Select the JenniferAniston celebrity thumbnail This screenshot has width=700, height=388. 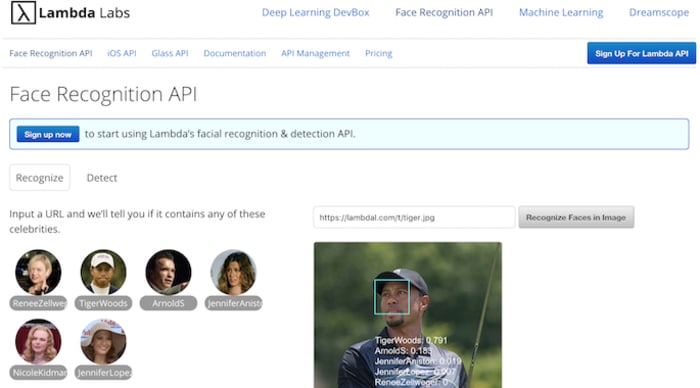[233, 272]
